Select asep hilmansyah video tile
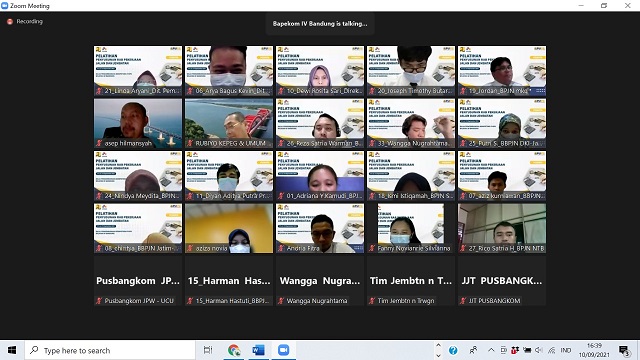This screenshot has height=360, width=640. [x=138, y=123]
